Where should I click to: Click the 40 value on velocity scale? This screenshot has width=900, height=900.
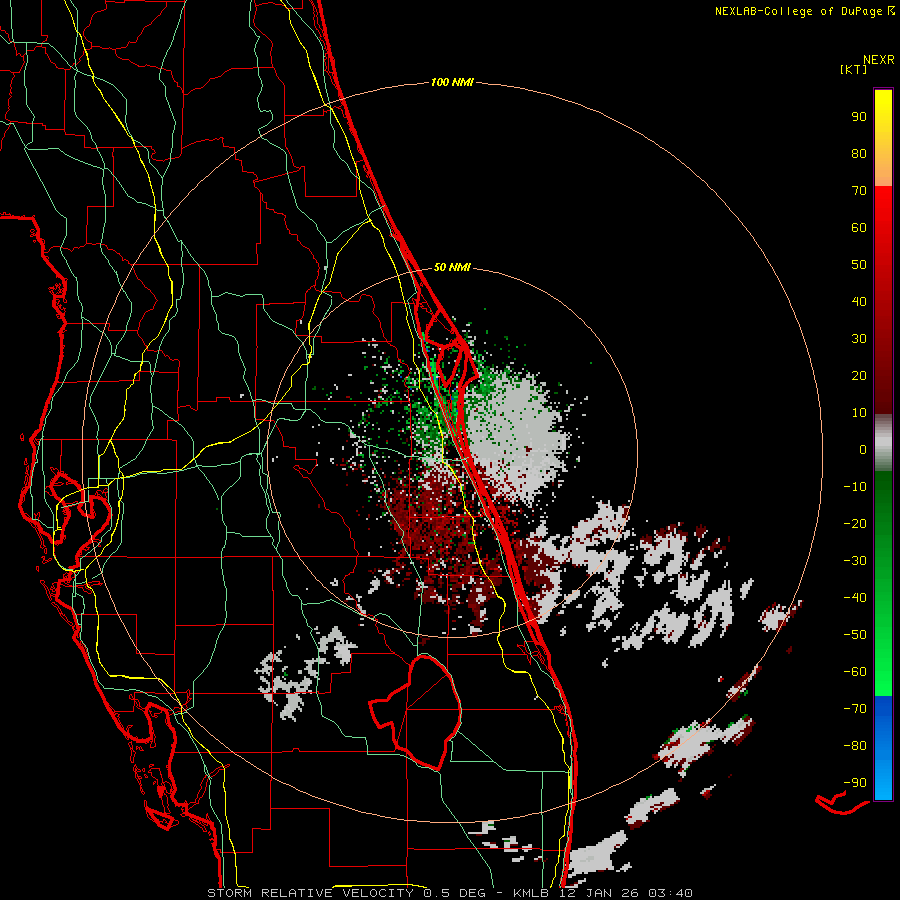(x=859, y=302)
